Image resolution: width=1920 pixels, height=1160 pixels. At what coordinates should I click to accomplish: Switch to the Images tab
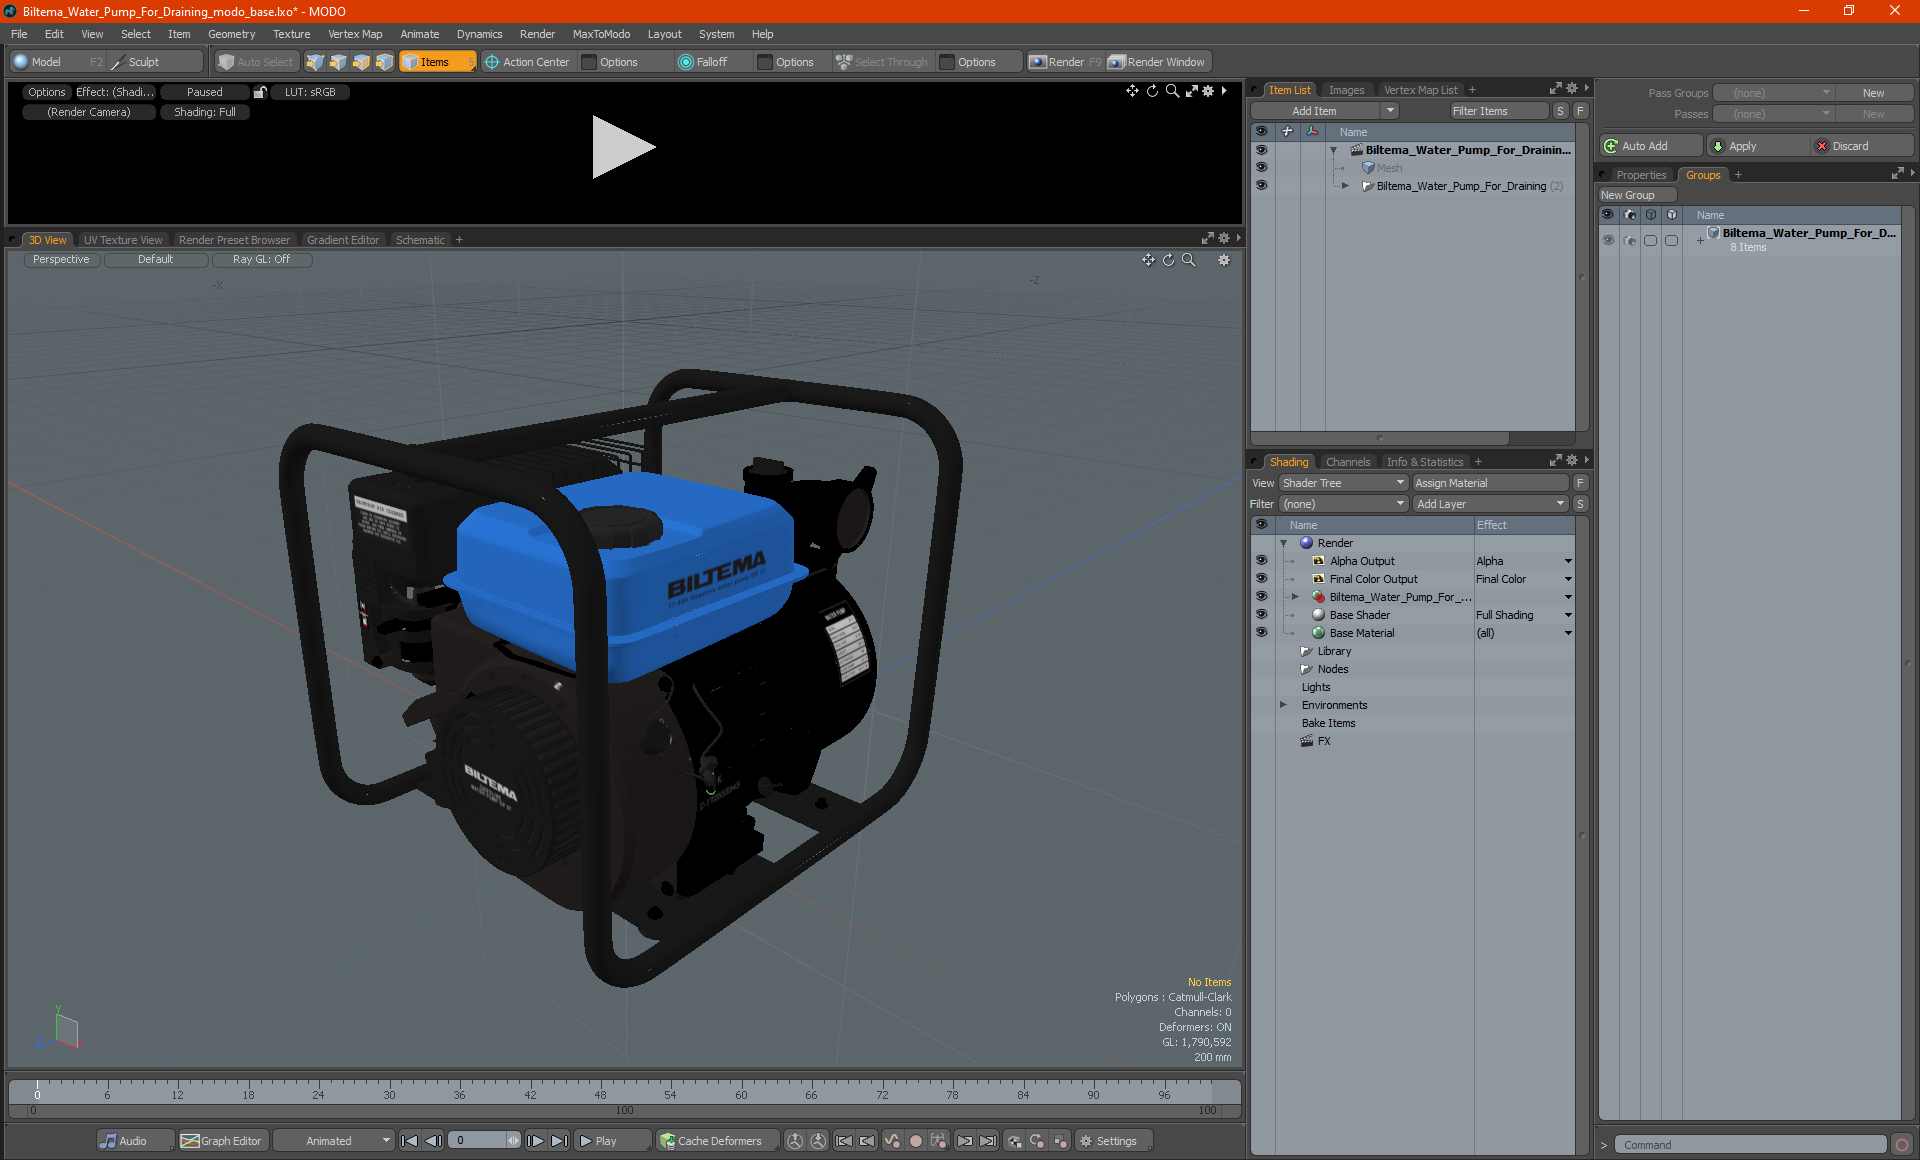(x=1346, y=90)
